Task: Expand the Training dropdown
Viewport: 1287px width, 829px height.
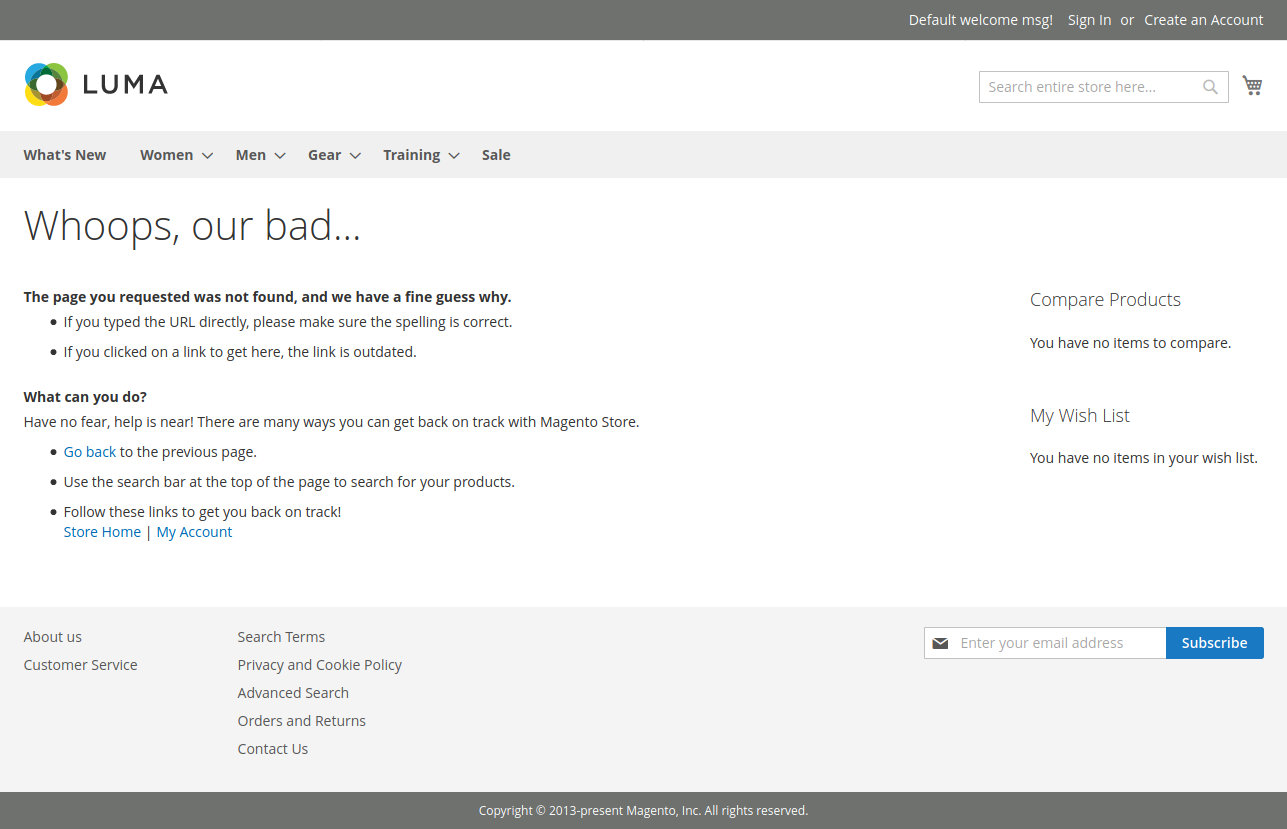Action: point(412,155)
